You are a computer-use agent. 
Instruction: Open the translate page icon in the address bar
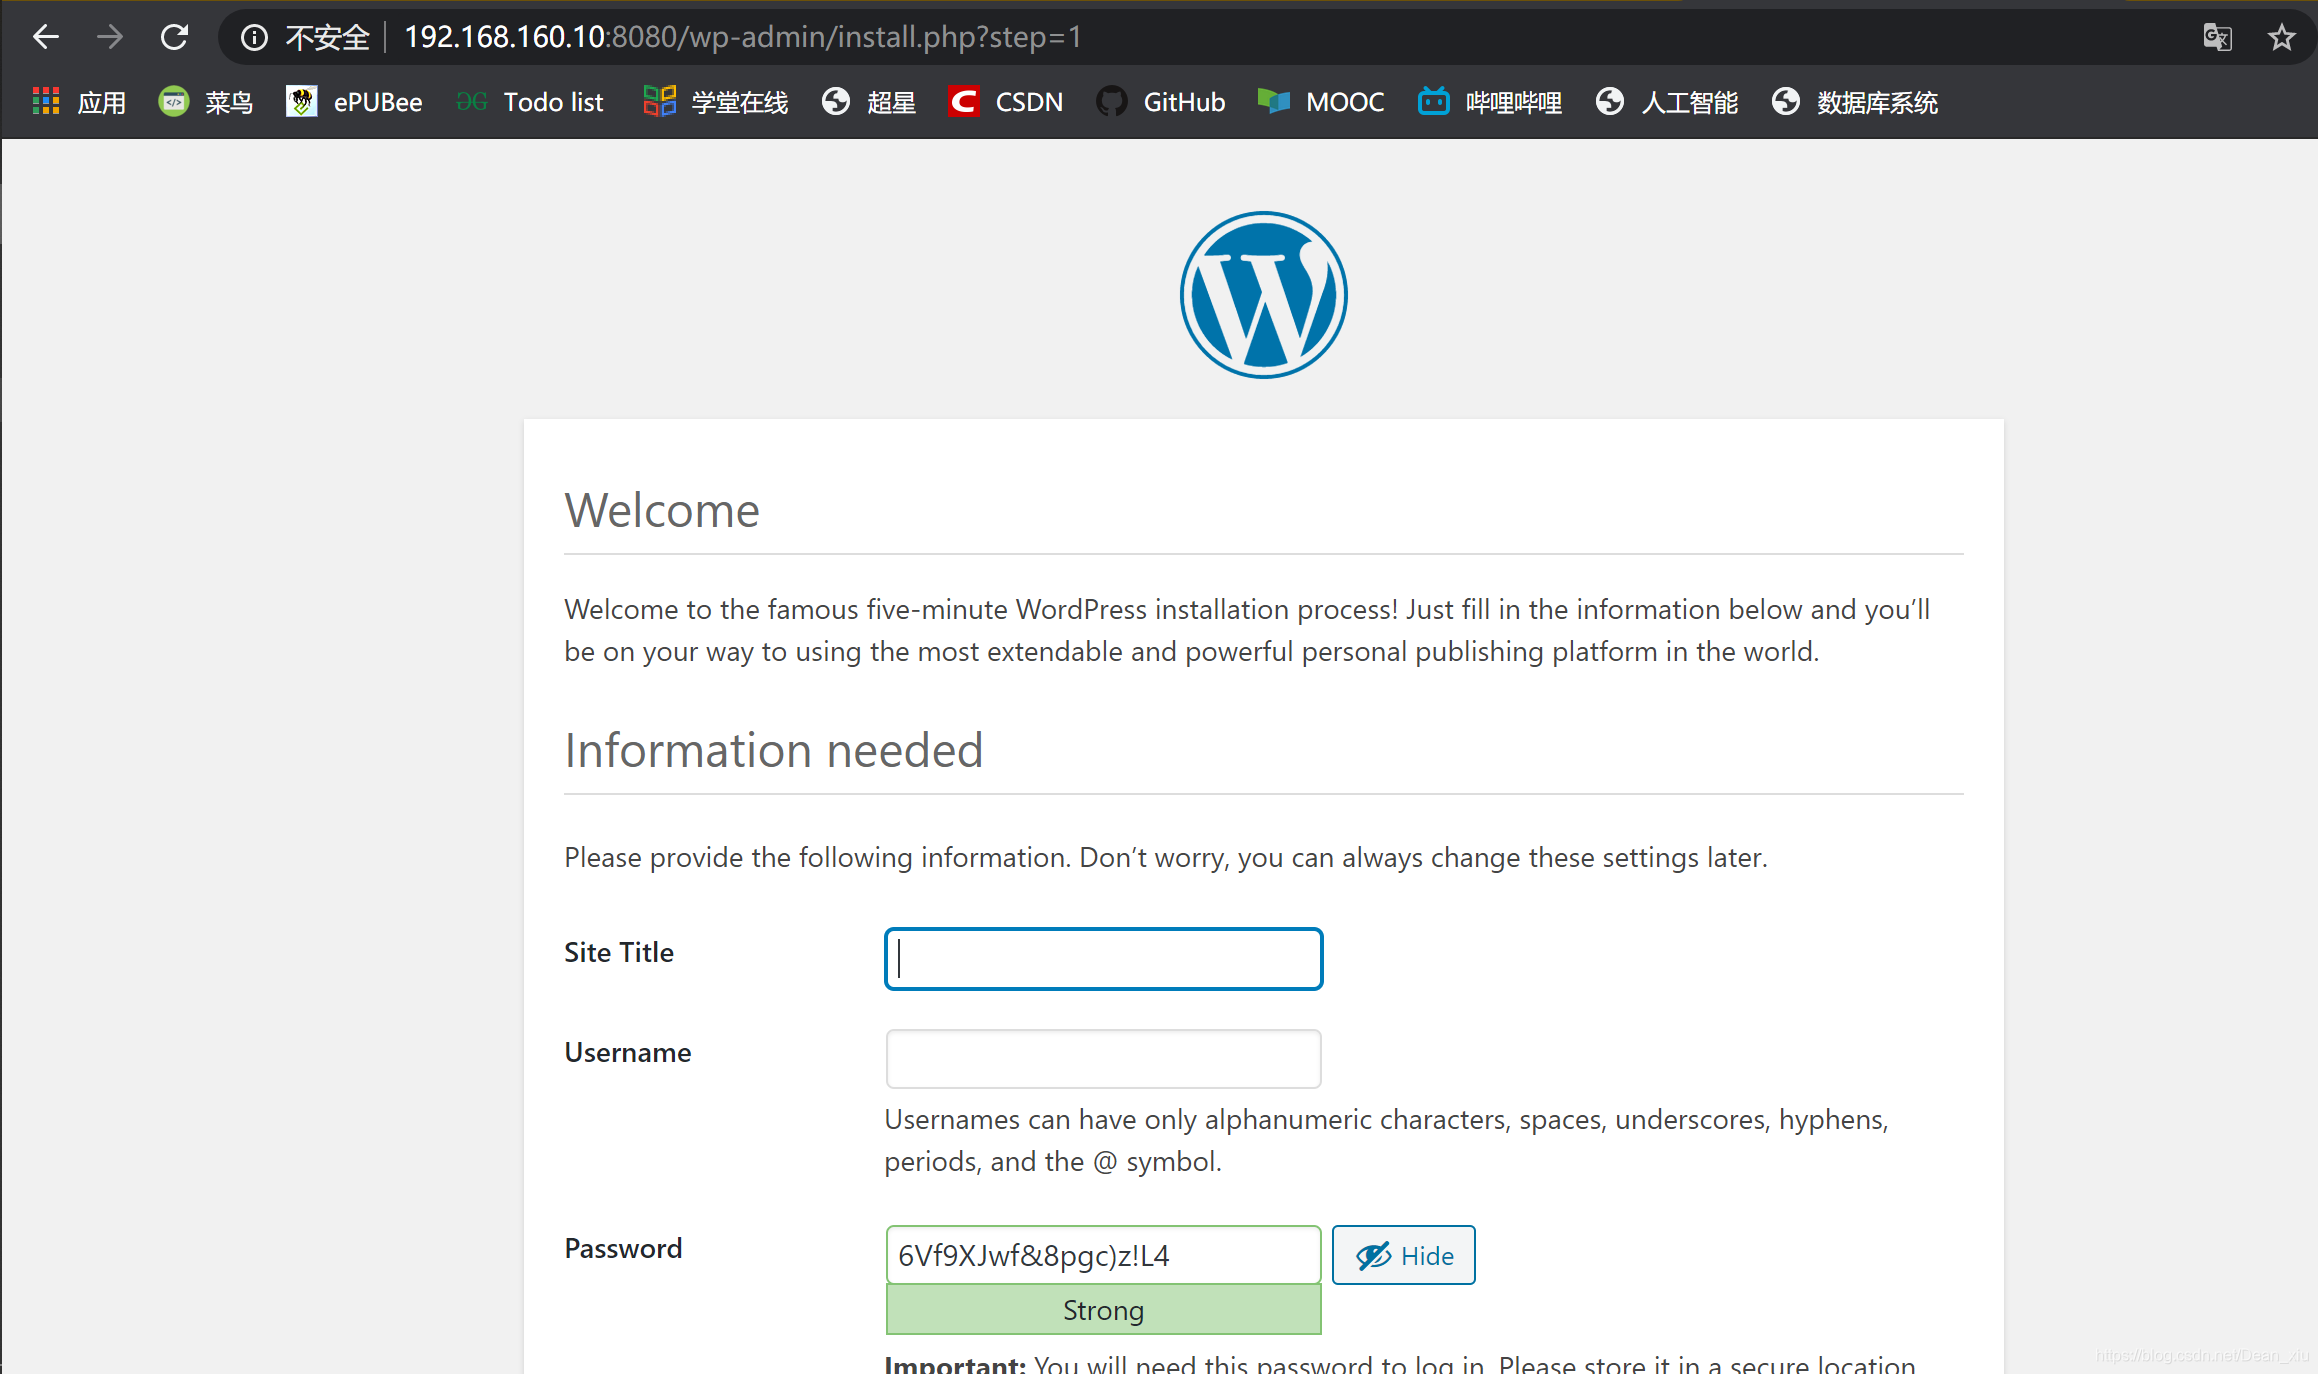2217,38
